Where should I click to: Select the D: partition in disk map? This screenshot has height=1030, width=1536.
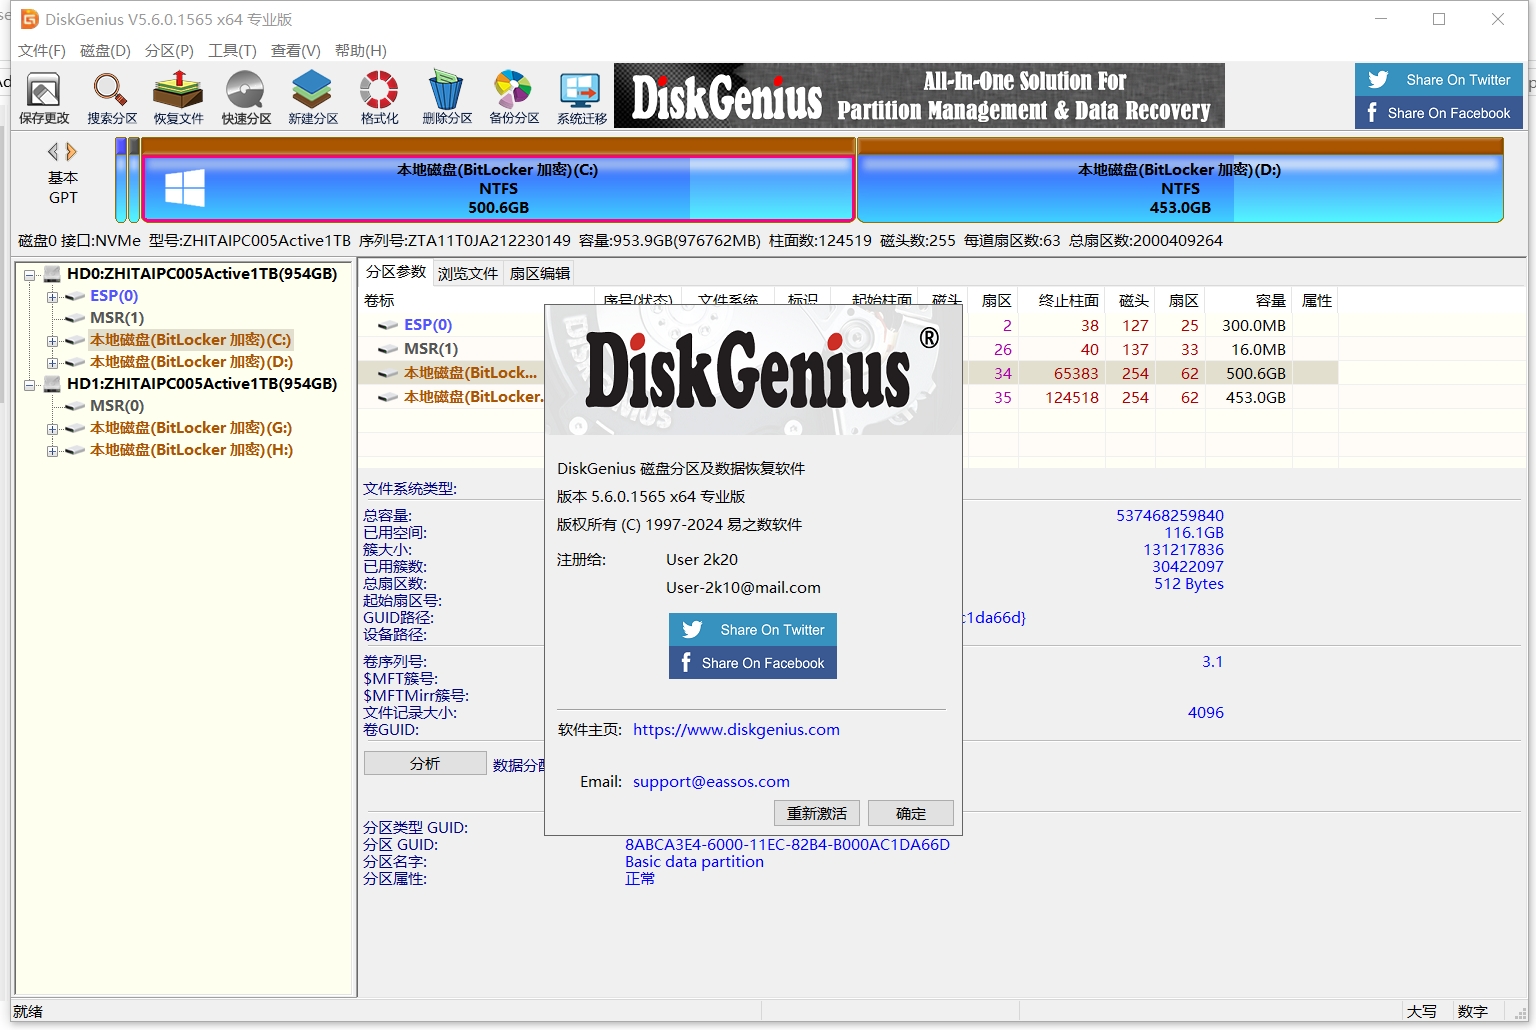(x=1180, y=185)
